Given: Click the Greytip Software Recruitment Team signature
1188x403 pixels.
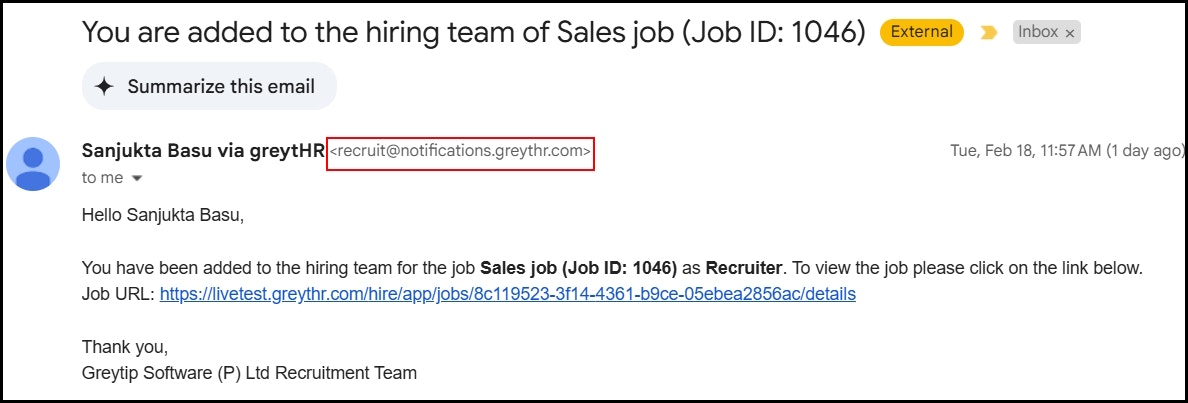Looking at the screenshot, I should click(249, 373).
